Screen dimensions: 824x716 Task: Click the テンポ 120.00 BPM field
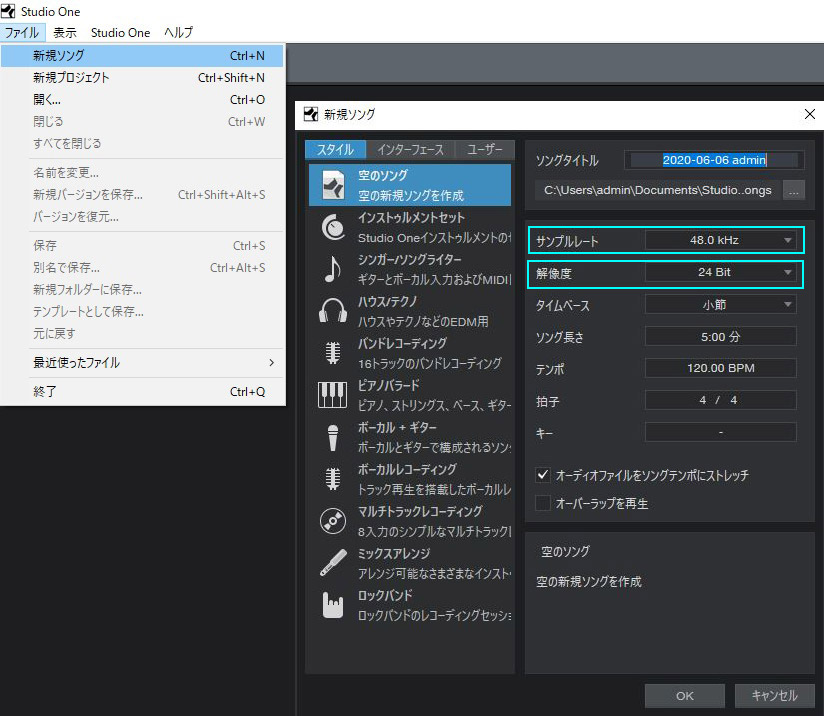click(720, 368)
